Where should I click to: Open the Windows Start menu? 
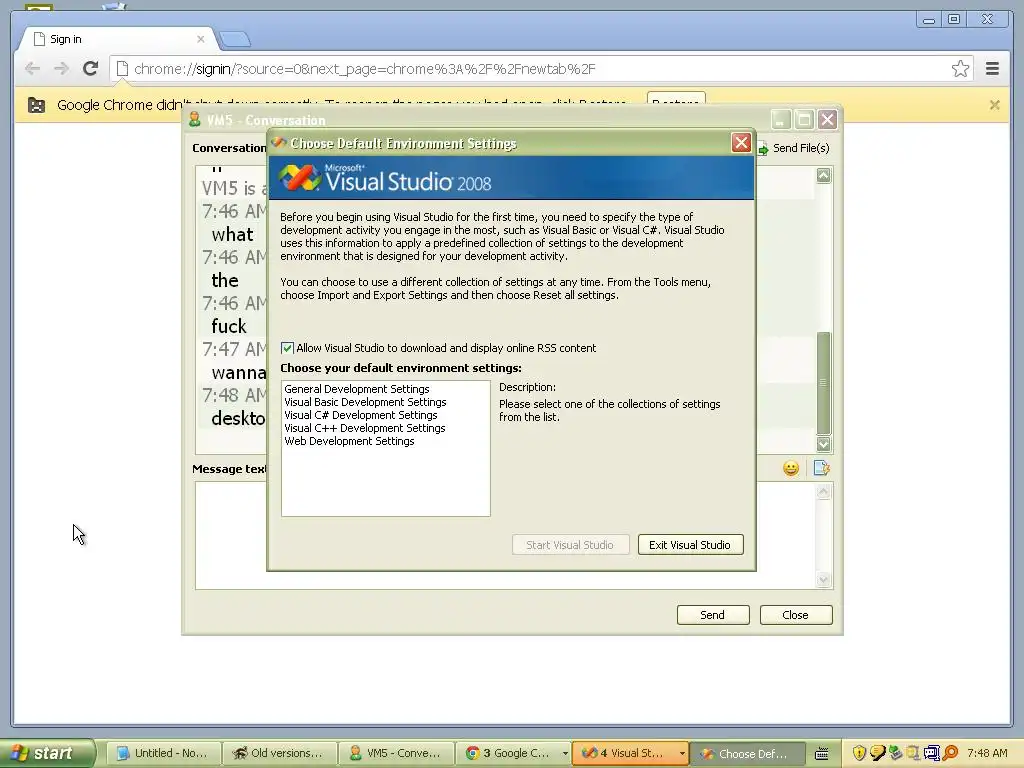tap(46, 753)
